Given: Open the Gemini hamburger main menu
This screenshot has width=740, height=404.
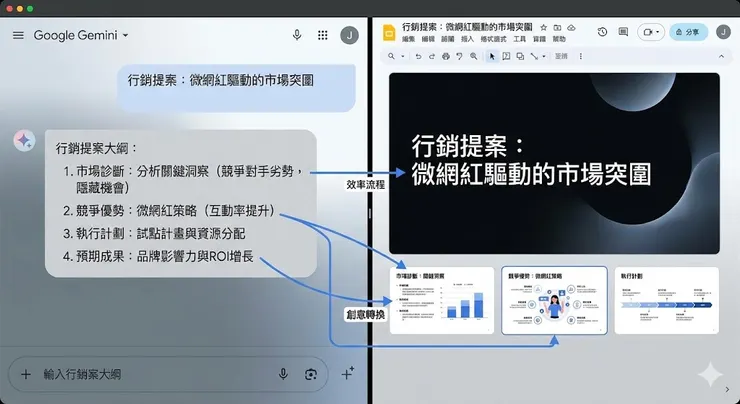Looking at the screenshot, I should point(18,35).
